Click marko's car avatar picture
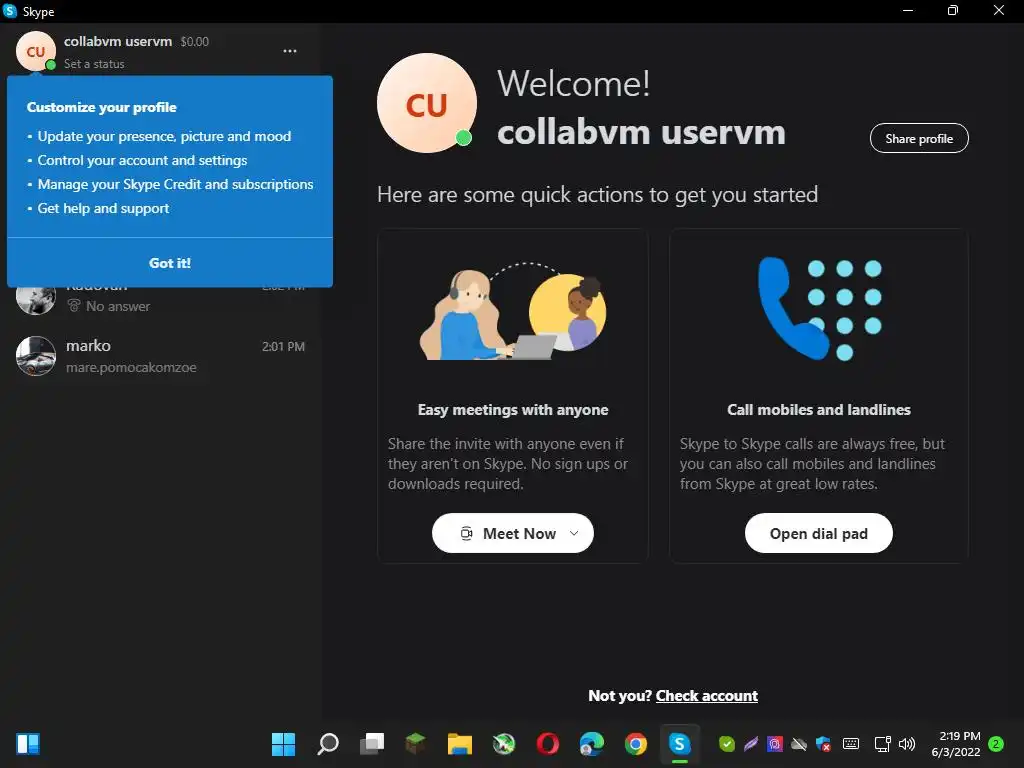This screenshot has height=768, width=1024. click(x=36, y=356)
